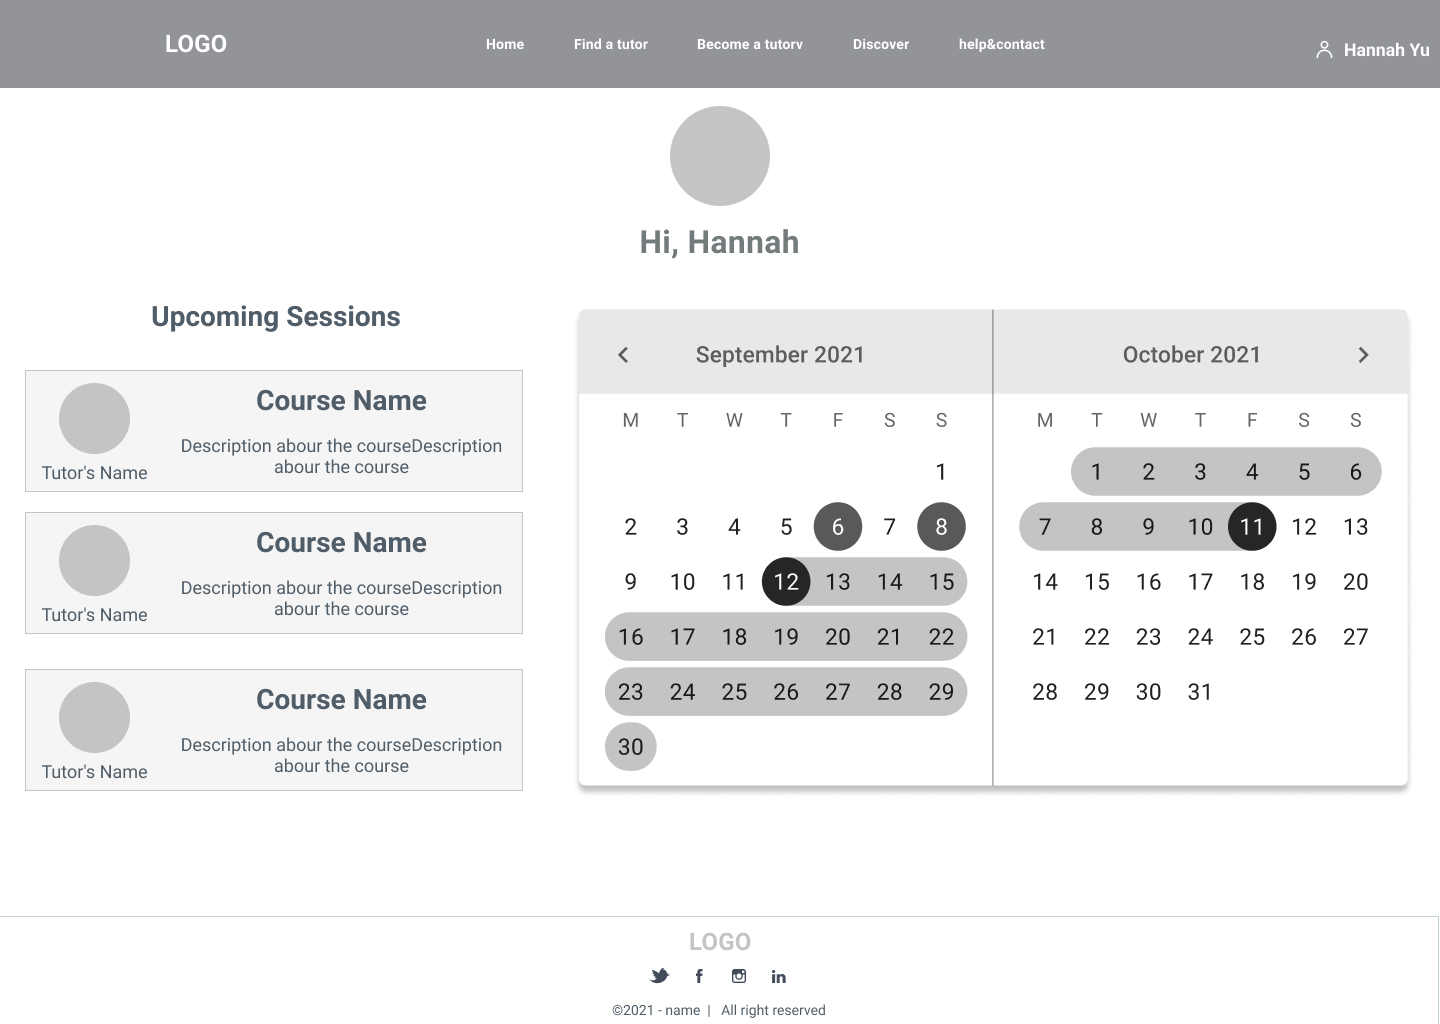Go to next month with right chevron

[x=1363, y=355]
